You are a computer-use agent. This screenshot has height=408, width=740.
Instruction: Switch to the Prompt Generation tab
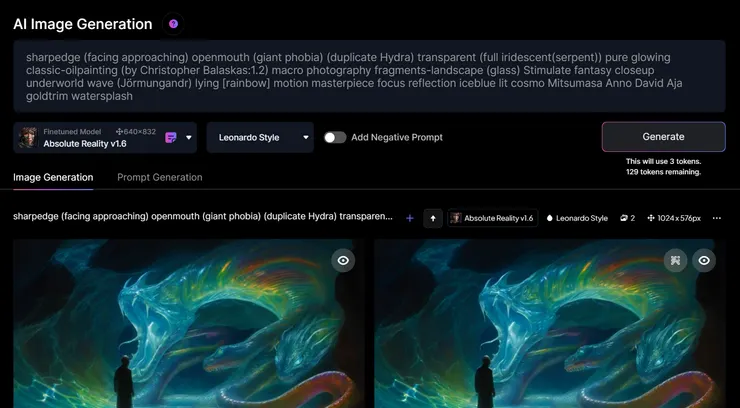[x=160, y=177]
